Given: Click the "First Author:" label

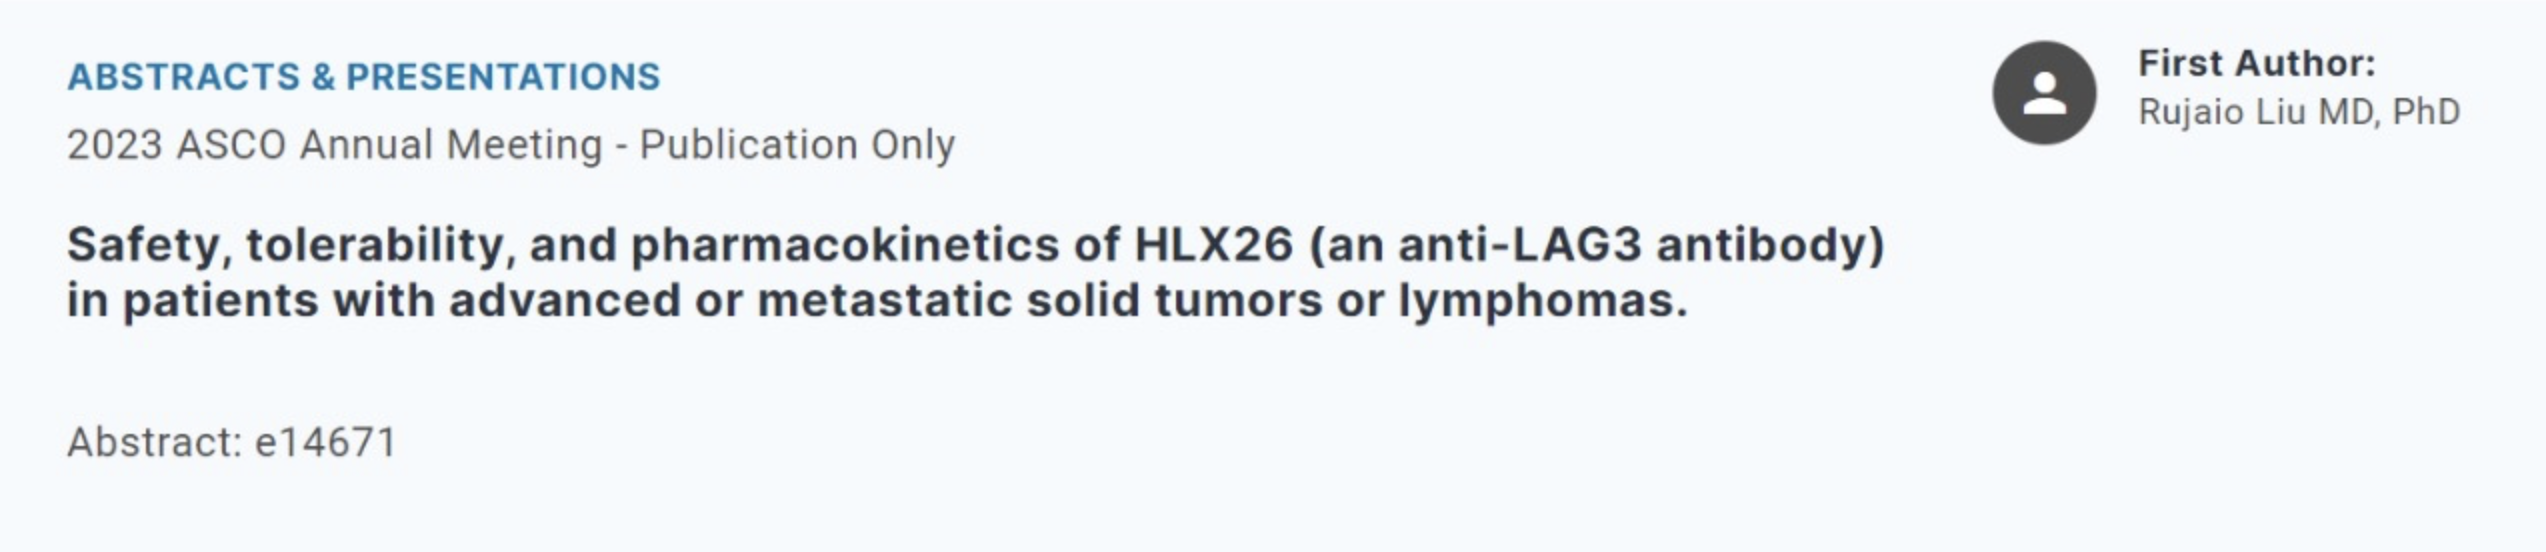Looking at the screenshot, I should click(2256, 64).
